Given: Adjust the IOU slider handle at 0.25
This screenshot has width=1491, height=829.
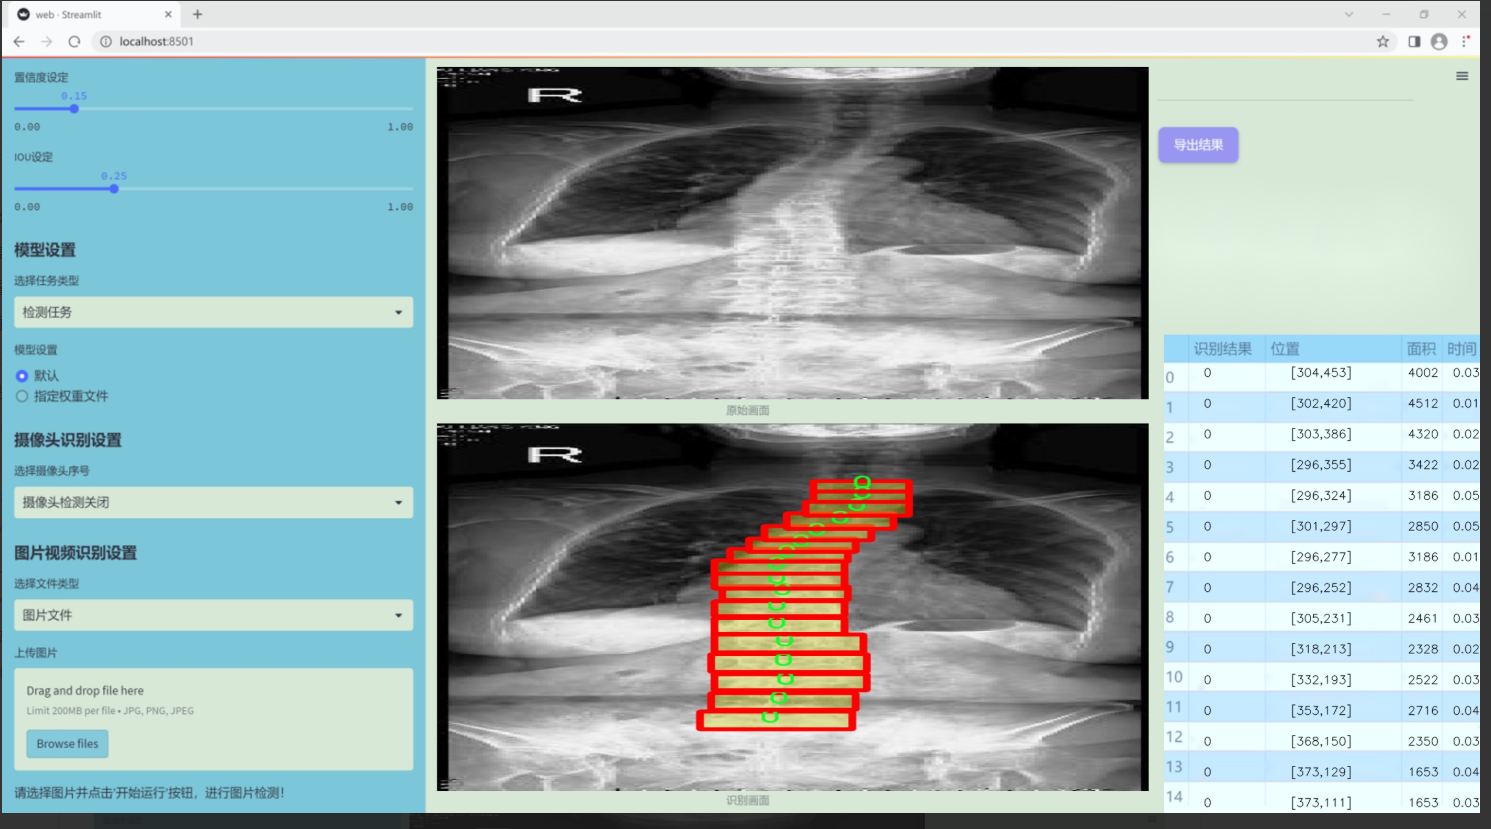Looking at the screenshot, I should pyautogui.click(x=114, y=188).
